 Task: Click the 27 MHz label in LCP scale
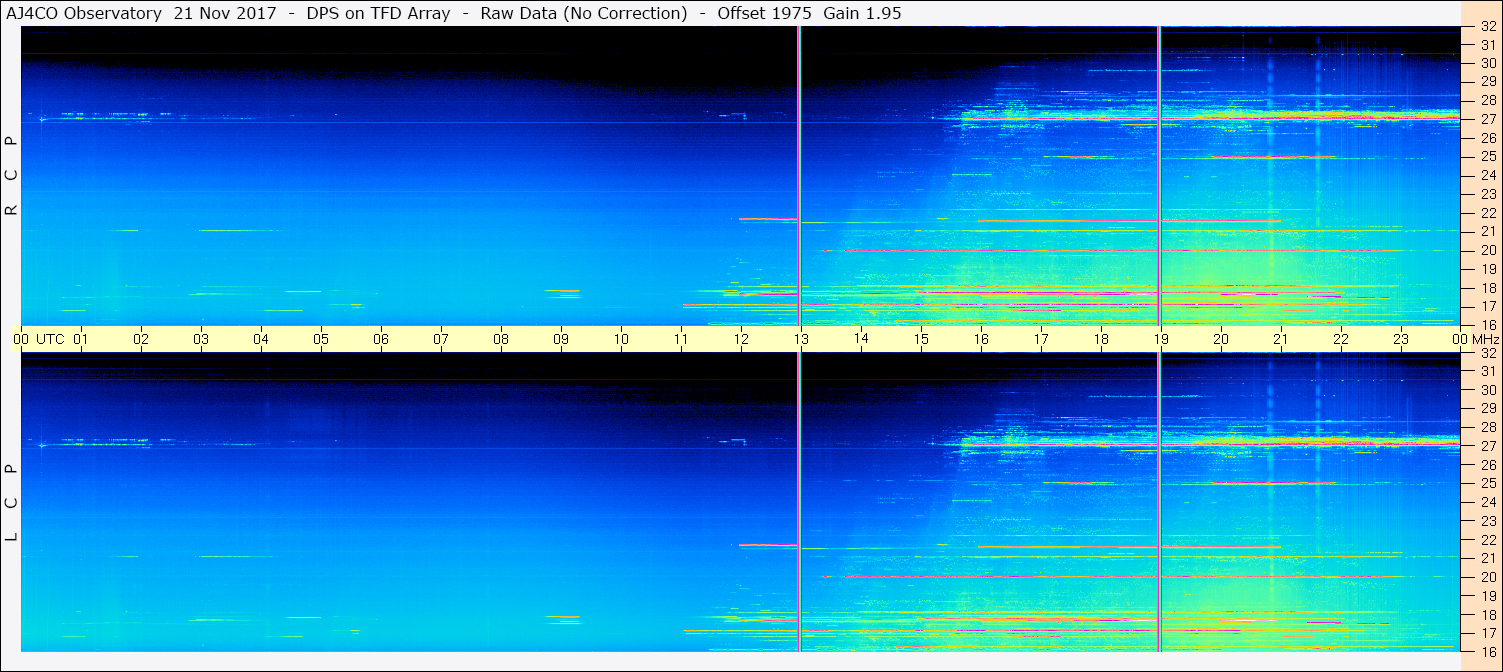pyautogui.click(x=1488, y=446)
